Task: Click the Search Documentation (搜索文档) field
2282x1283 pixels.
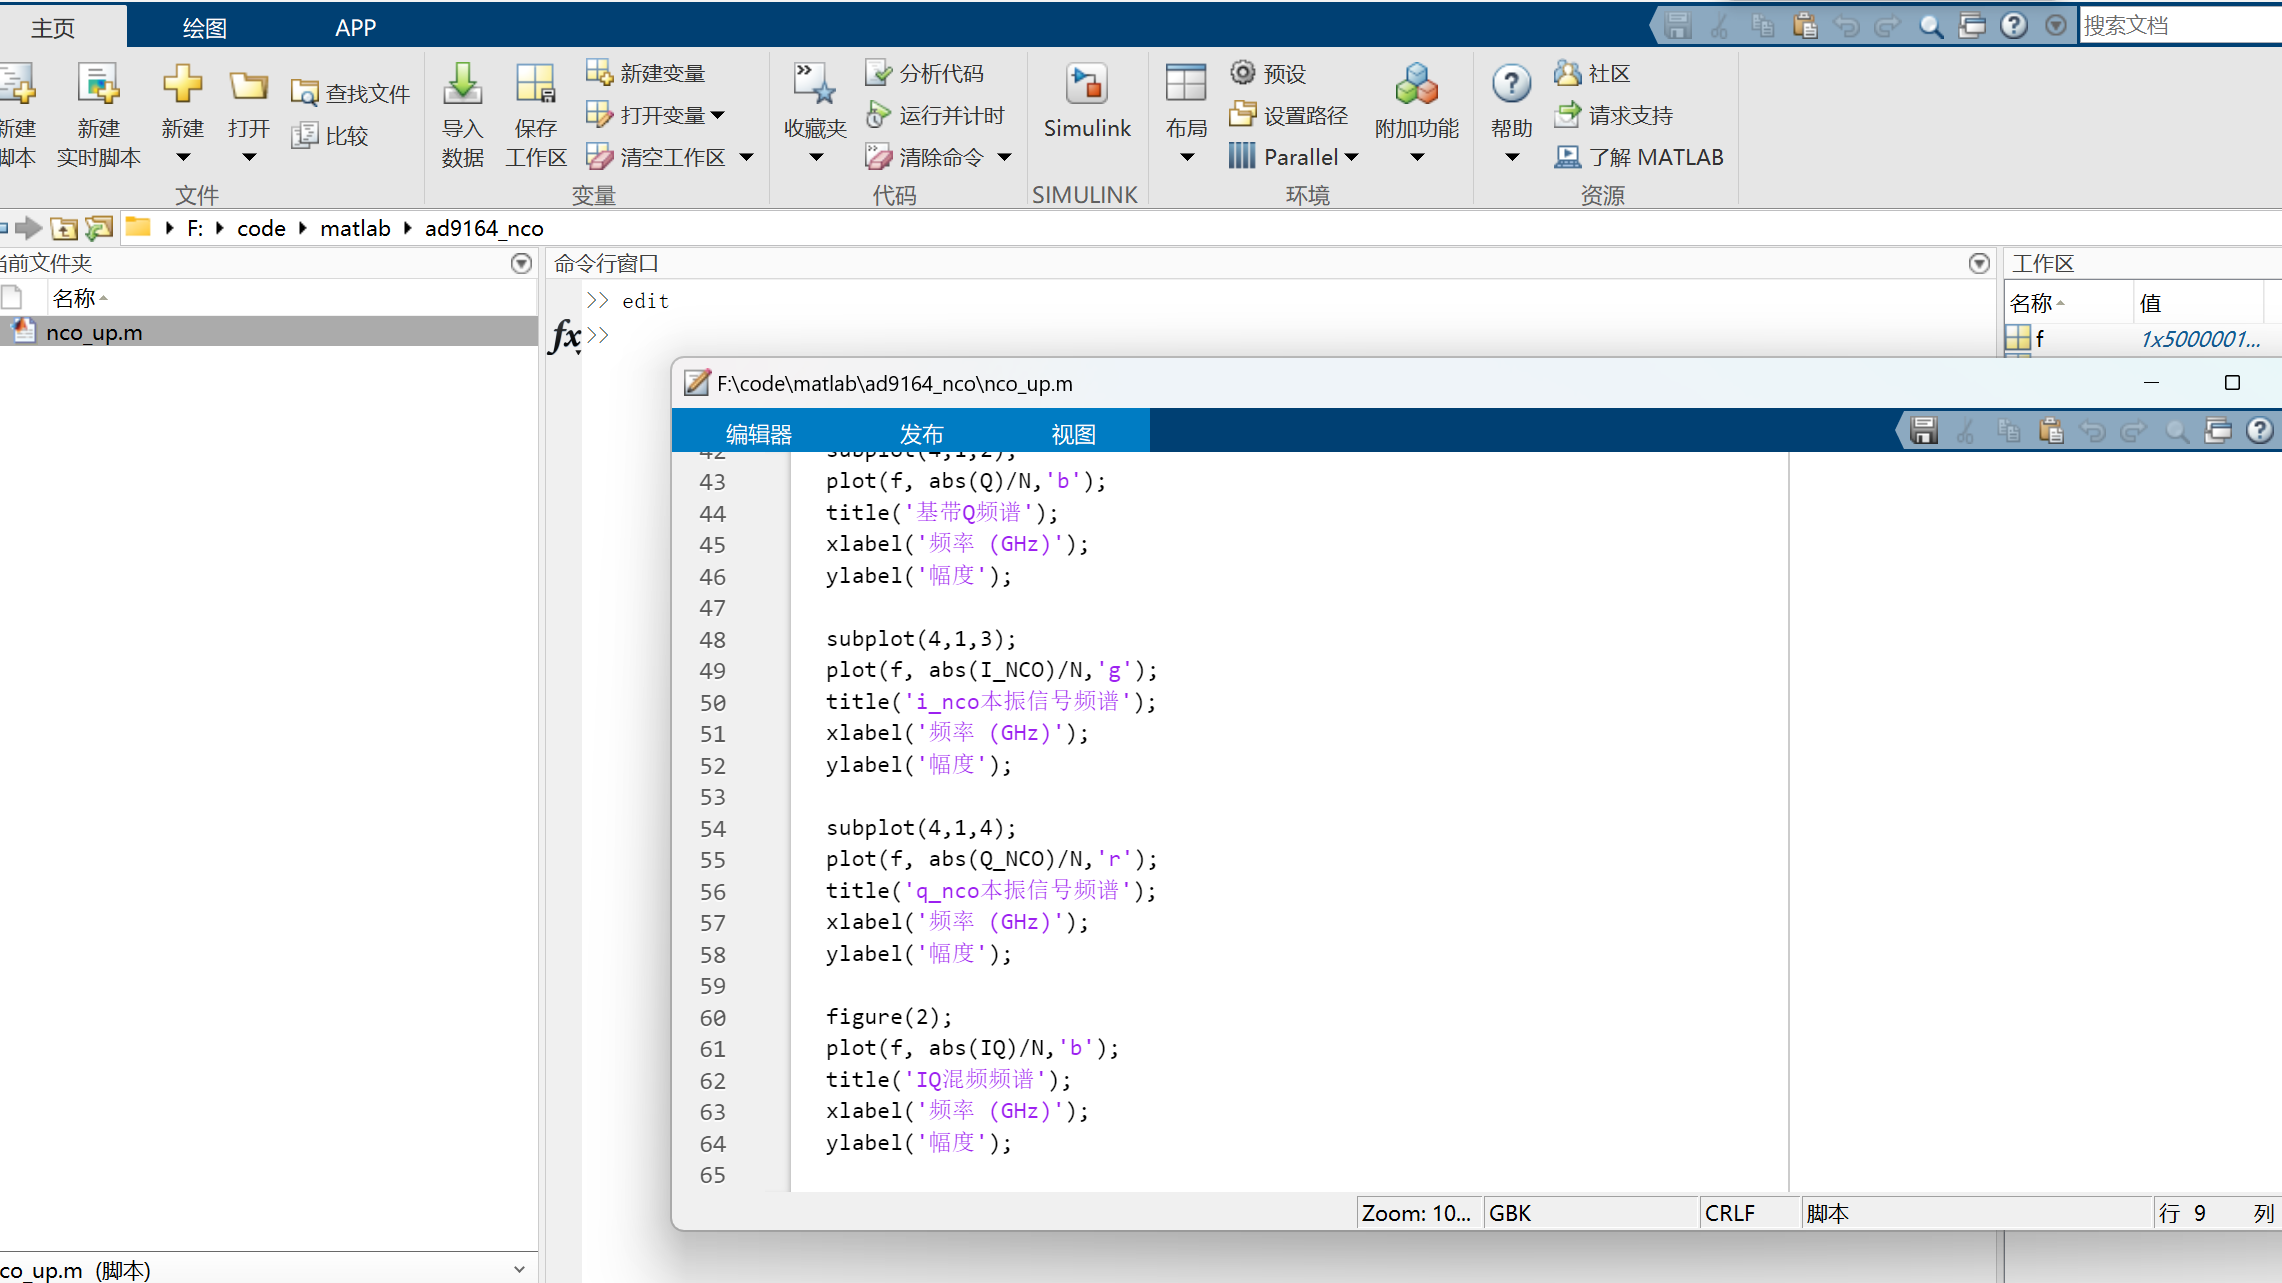Action: 2178,25
